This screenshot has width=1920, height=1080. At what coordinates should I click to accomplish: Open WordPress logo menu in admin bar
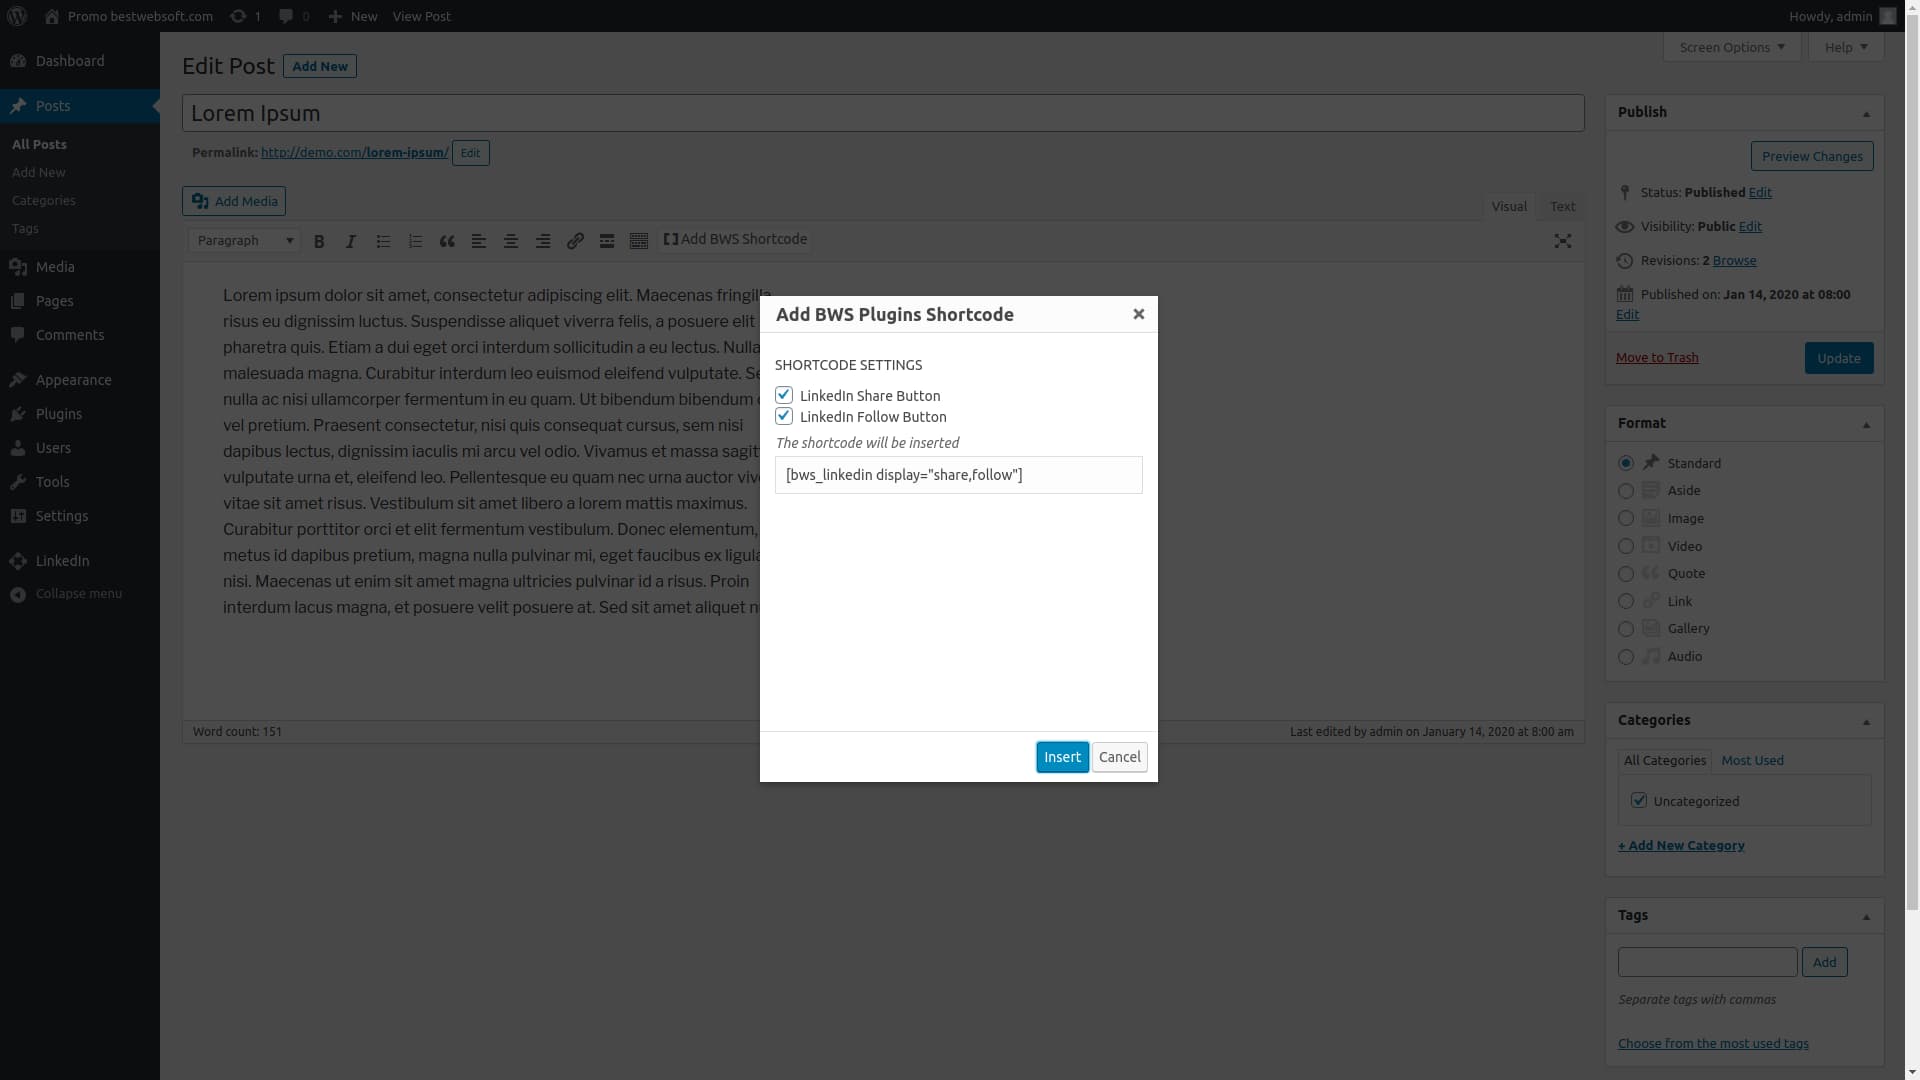[x=17, y=16]
